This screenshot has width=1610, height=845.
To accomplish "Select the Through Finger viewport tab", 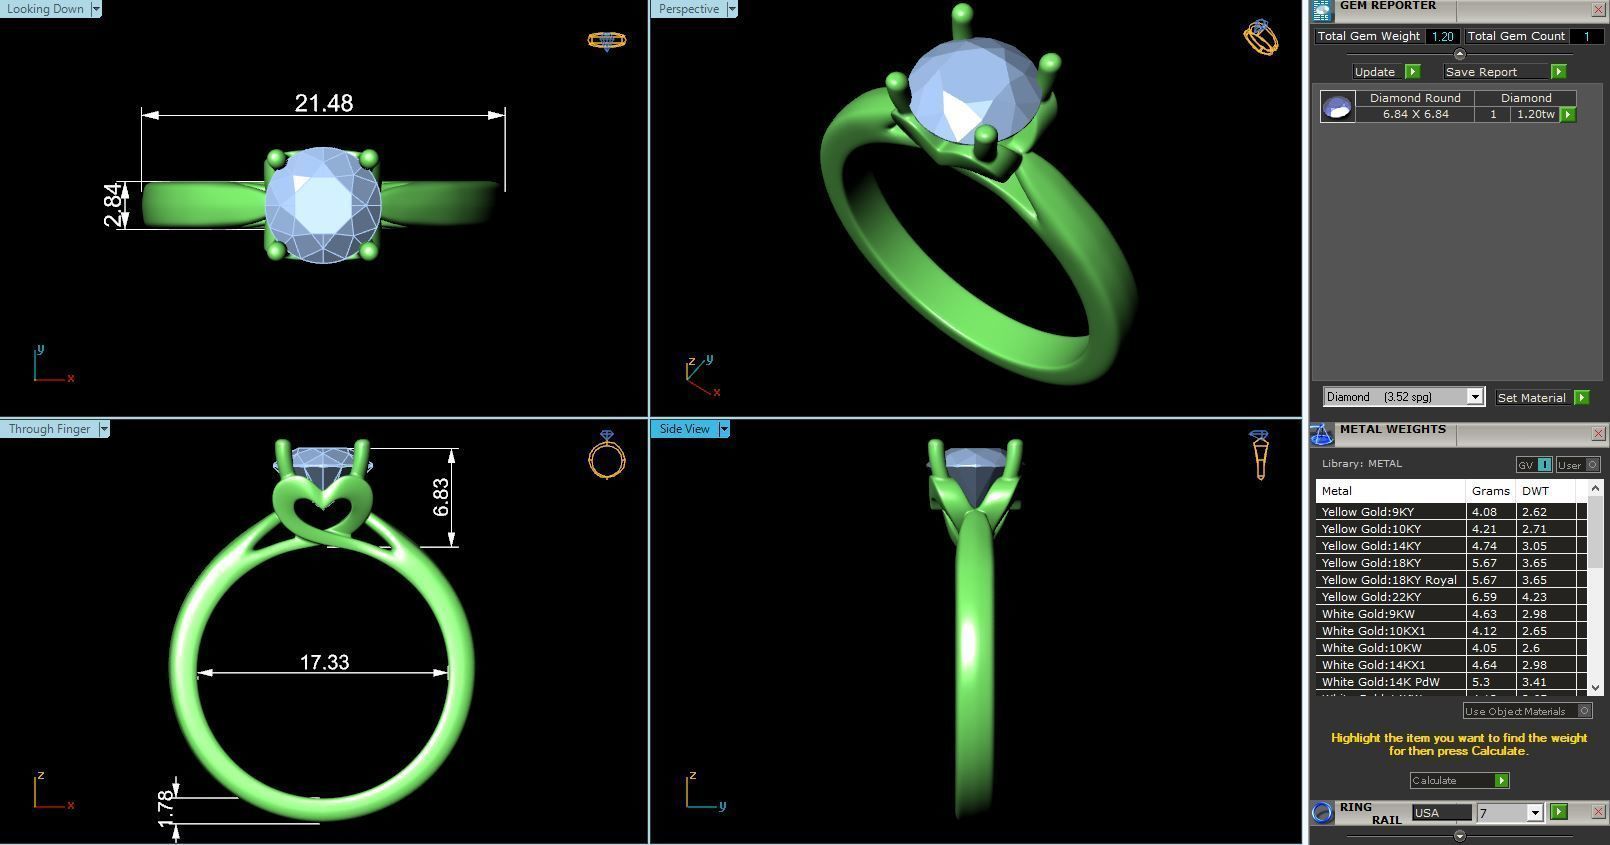I will [x=50, y=429].
